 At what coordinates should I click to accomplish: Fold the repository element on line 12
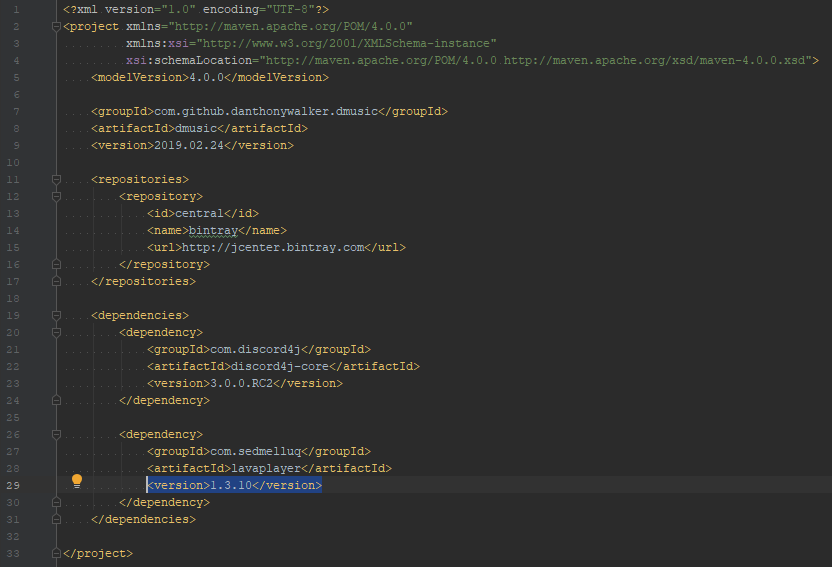tap(56, 196)
